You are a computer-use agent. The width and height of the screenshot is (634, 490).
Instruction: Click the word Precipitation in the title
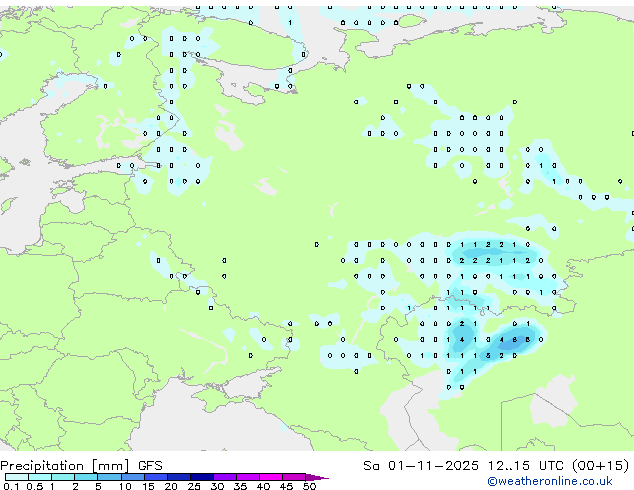click(x=42, y=466)
